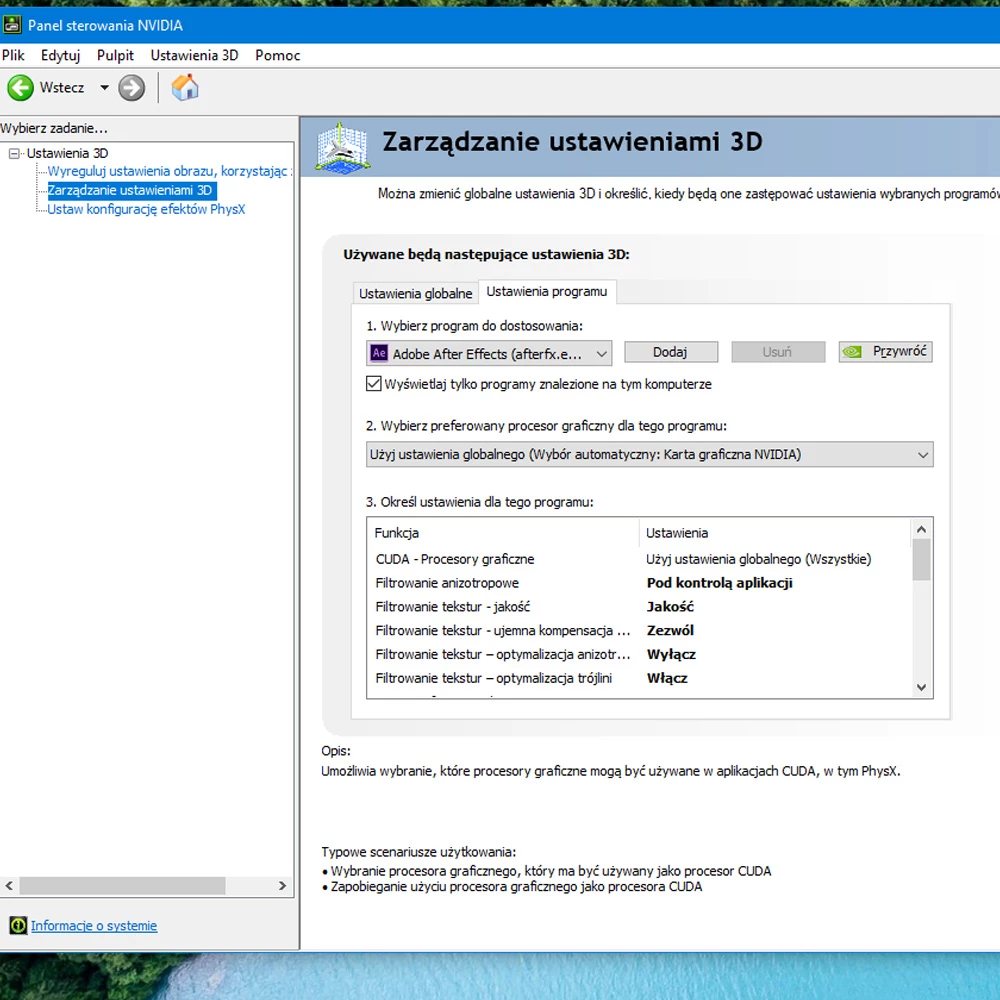Click the 3D settings header illustration icon
Image resolution: width=1000 pixels, height=1000 pixels.
(343, 147)
